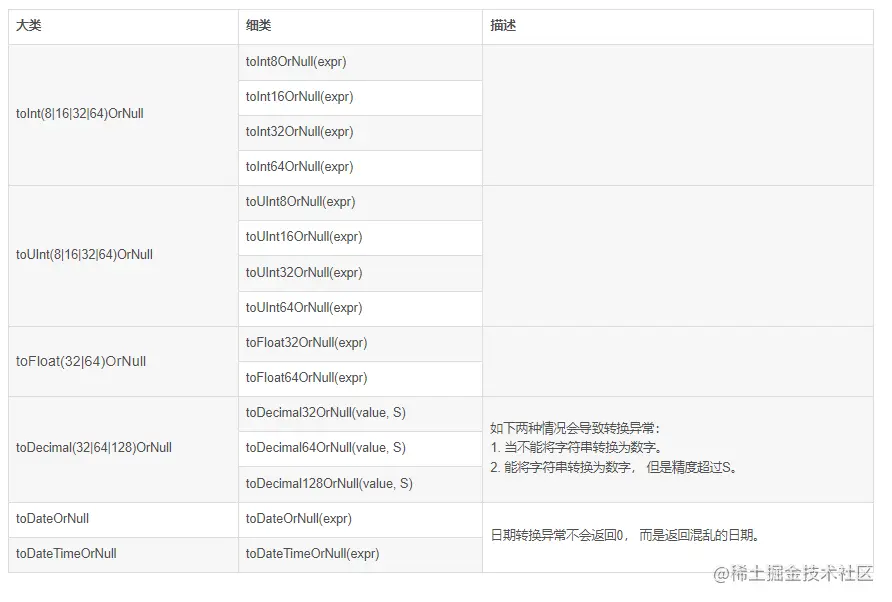This screenshot has height=602, width=892.
Task: Select the toDateOrNull cell in 大类 column
Action: (x=123, y=519)
